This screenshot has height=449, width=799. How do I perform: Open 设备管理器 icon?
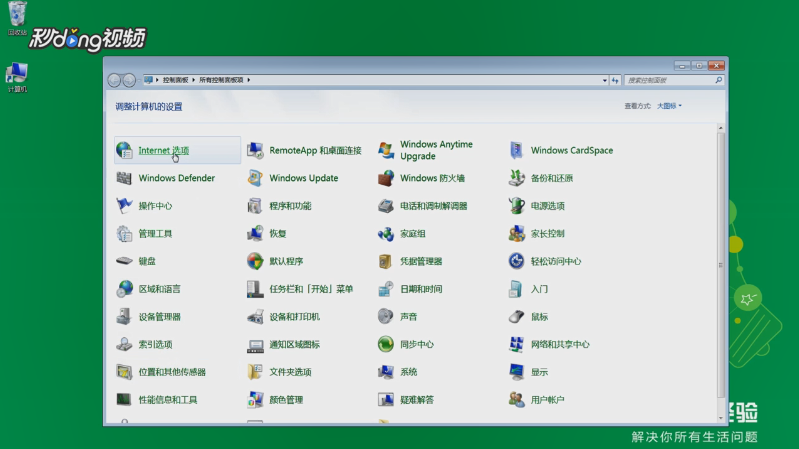coord(124,316)
